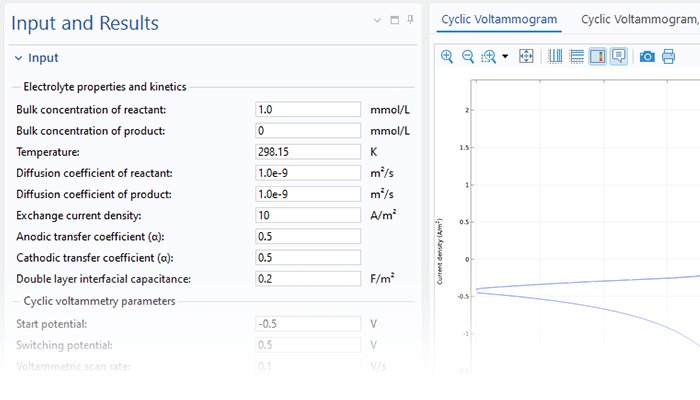Viewport: 700px width, 400px height.
Task: Edit the bulk concentration of product field
Action: (308, 130)
